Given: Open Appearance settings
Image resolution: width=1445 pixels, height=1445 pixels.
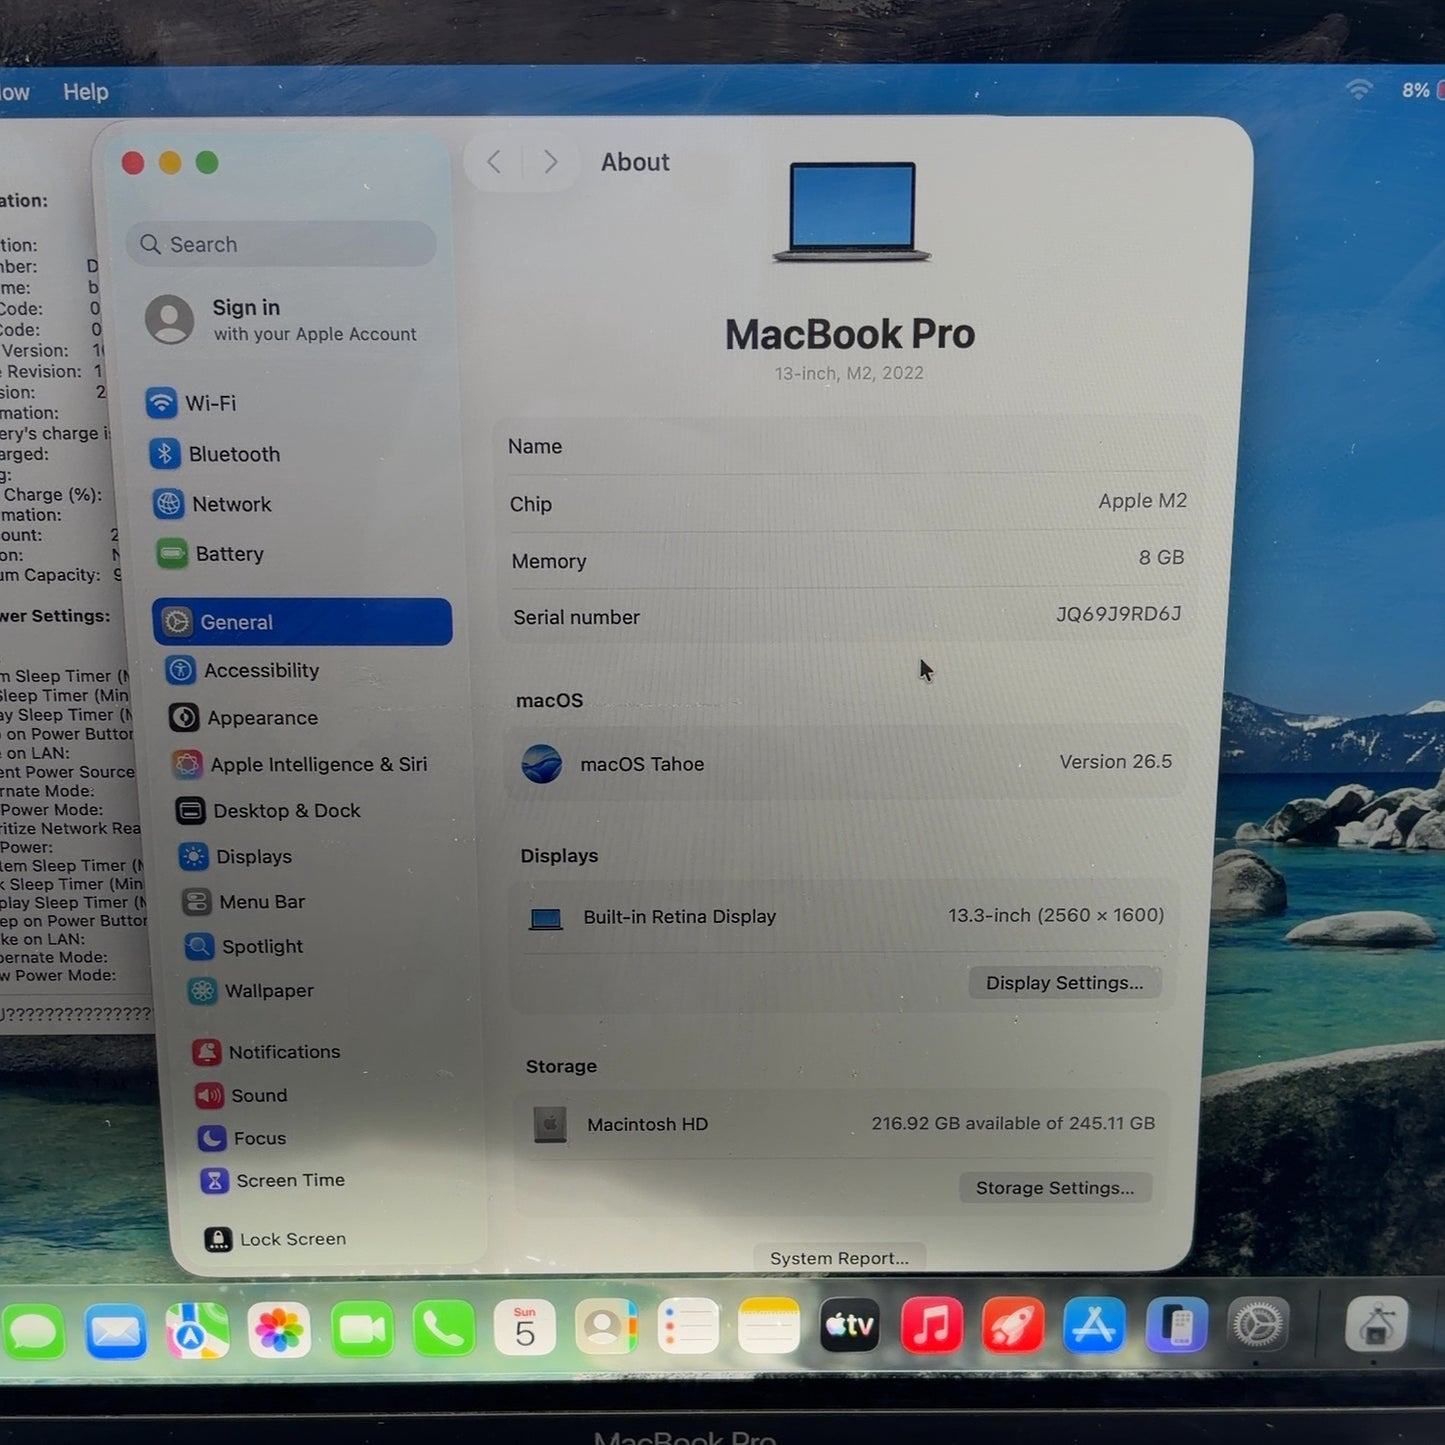Looking at the screenshot, I should click(x=243, y=717).
